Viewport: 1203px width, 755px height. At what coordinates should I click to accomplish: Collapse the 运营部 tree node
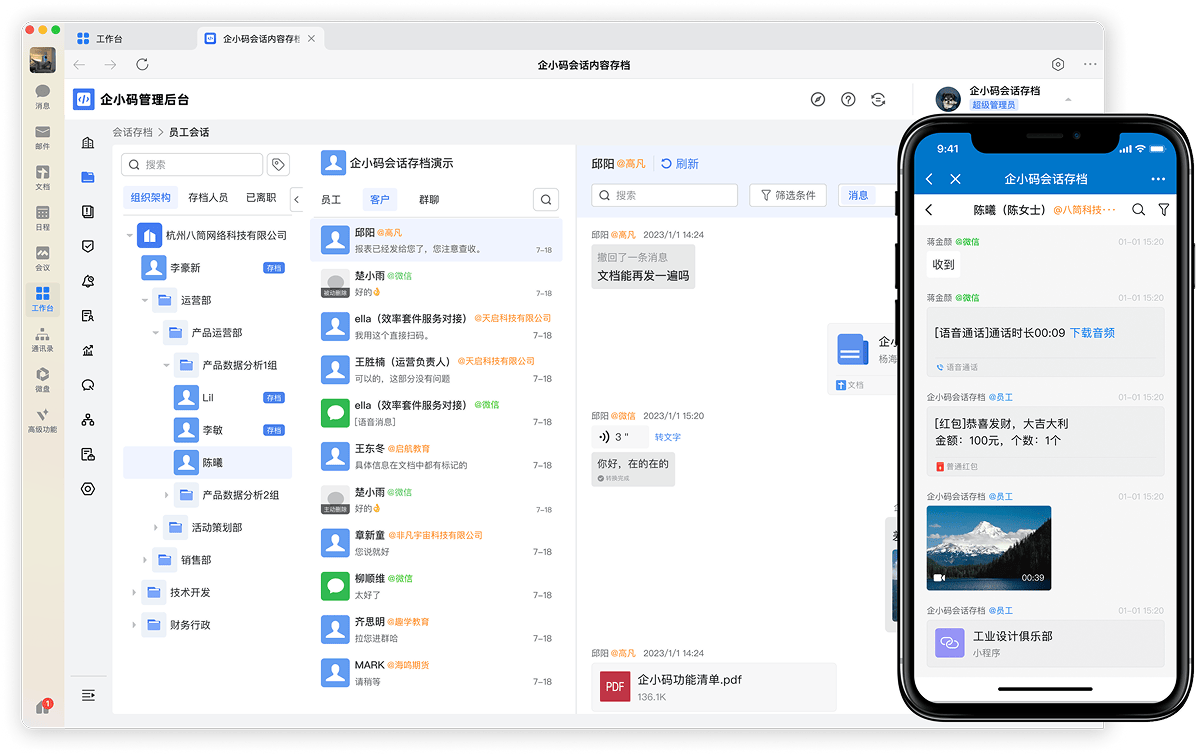coord(144,299)
